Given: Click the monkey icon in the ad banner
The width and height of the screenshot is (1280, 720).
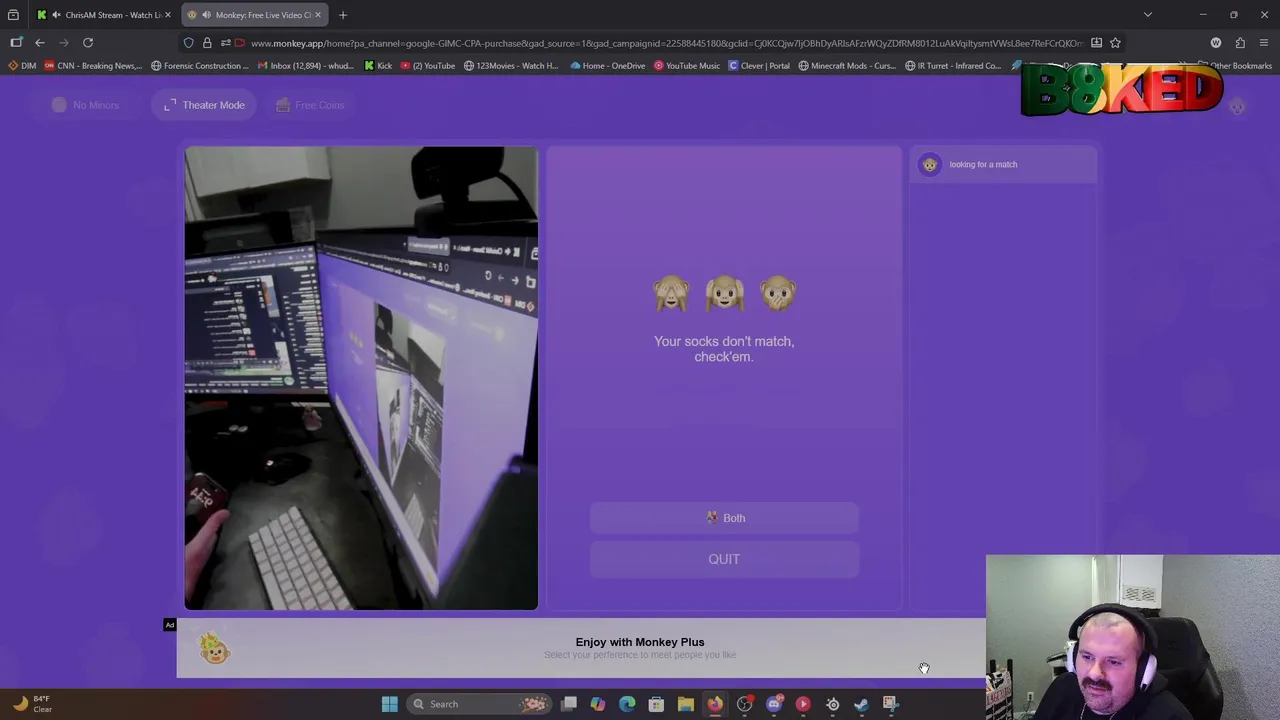Looking at the screenshot, I should (214, 649).
